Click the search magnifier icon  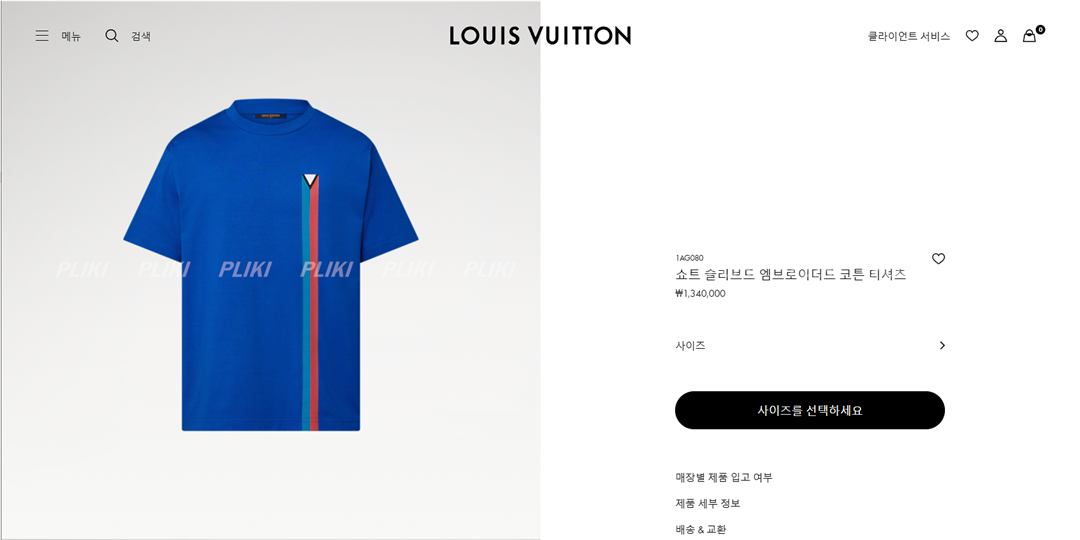coord(112,36)
